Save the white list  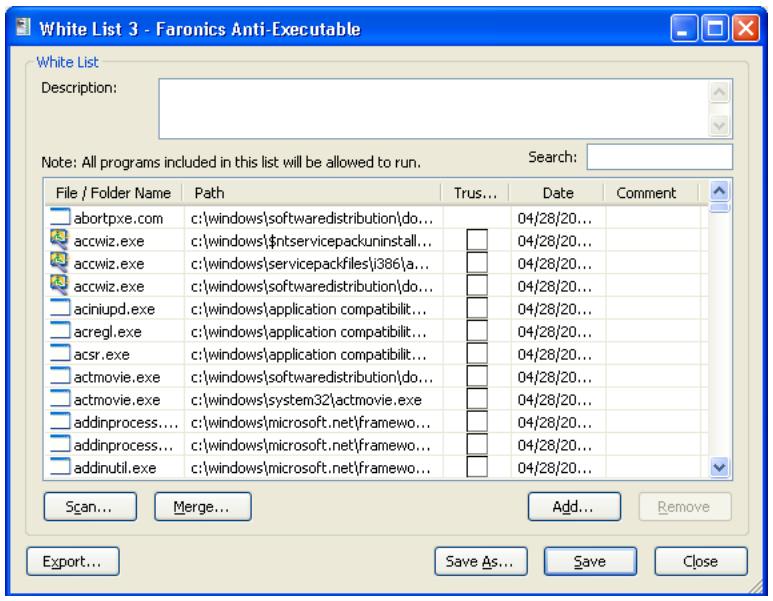590,561
